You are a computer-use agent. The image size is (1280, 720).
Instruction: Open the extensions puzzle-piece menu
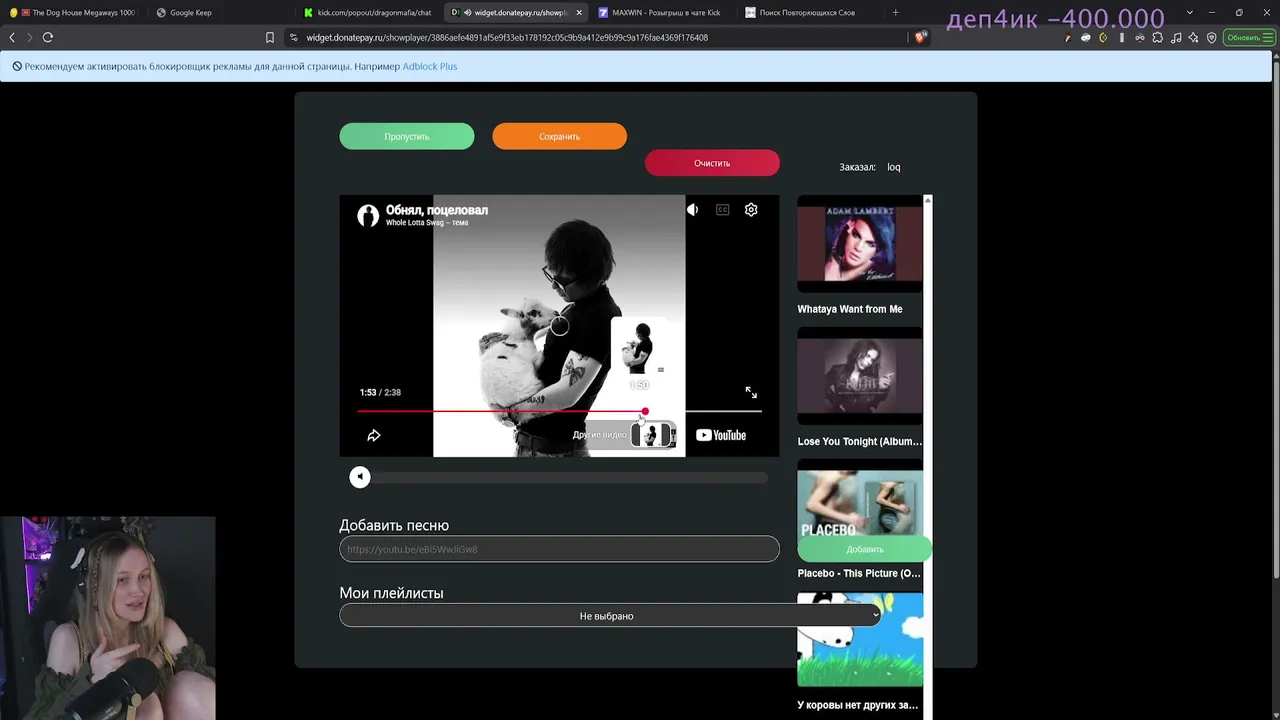pyautogui.click(x=1158, y=38)
